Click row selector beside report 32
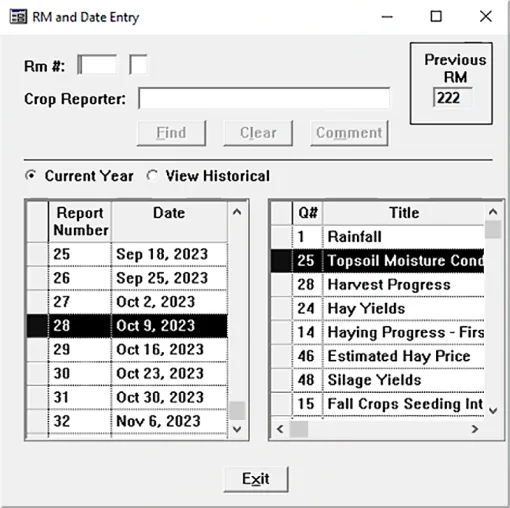 tap(37, 421)
